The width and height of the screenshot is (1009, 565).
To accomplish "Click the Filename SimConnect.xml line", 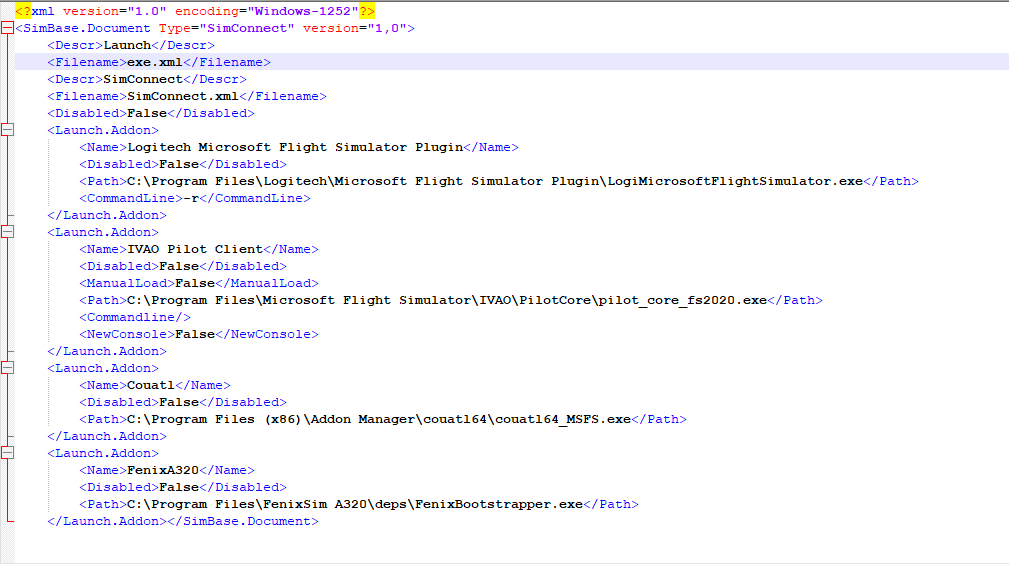I will [x=187, y=96].
